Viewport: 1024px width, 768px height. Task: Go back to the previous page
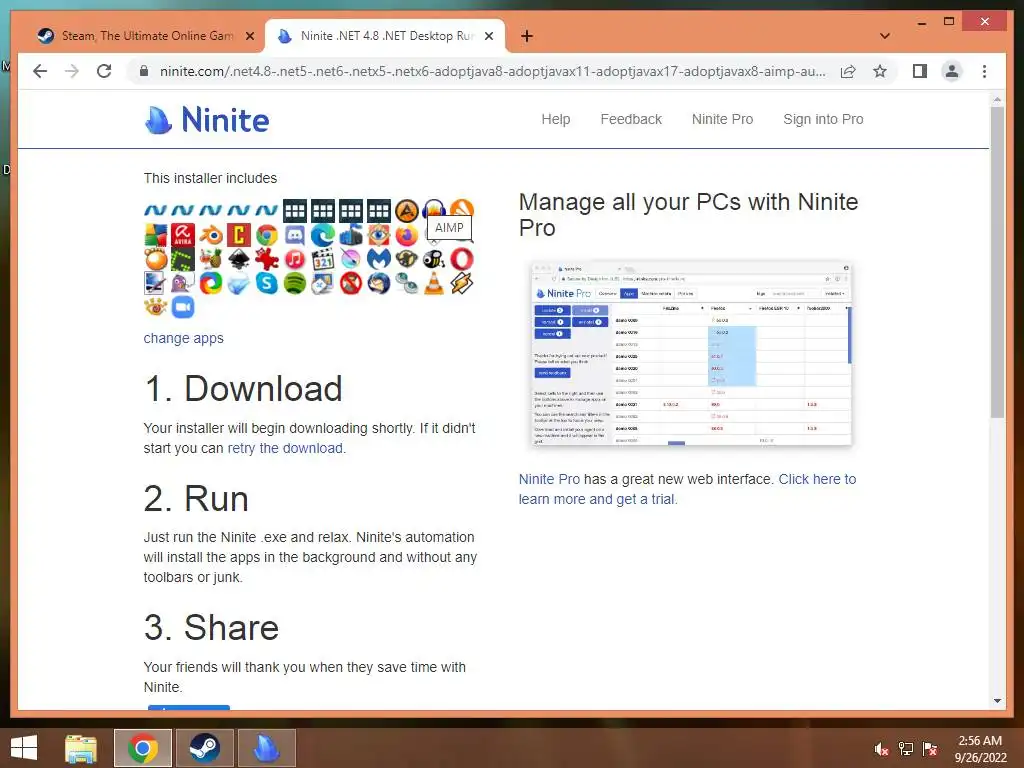(40, 71)
